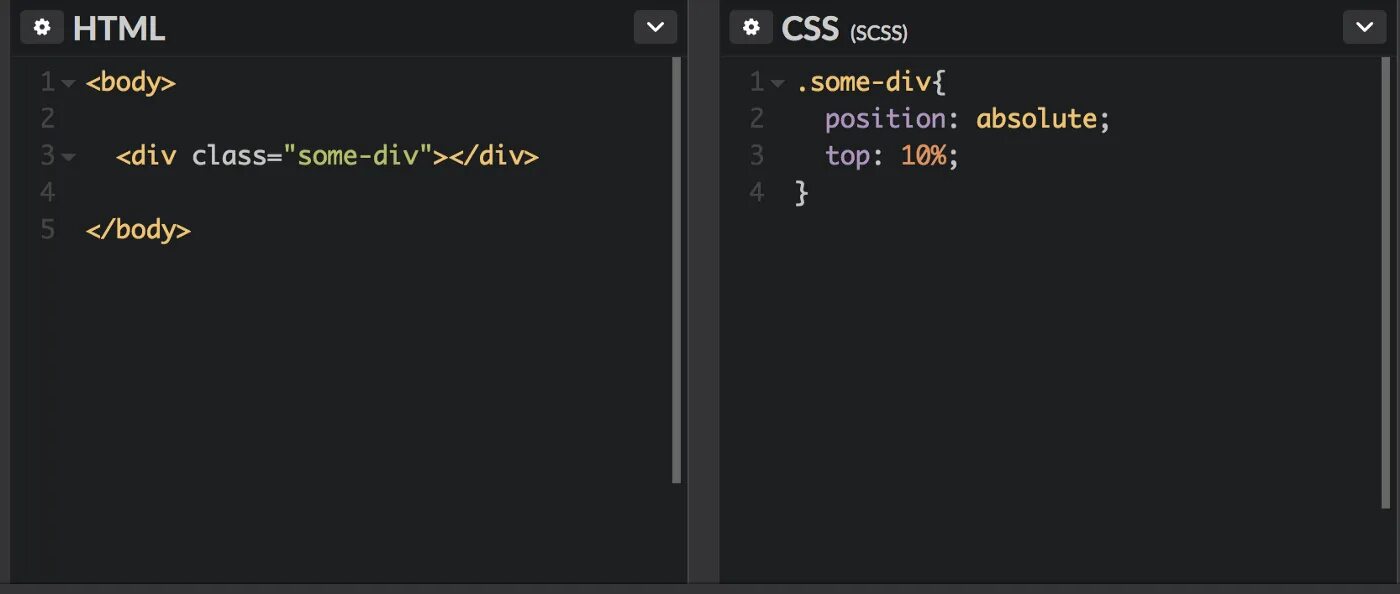
Task: Collapse the div fold arrow on HTML line 3
Action: click(68, 157)
